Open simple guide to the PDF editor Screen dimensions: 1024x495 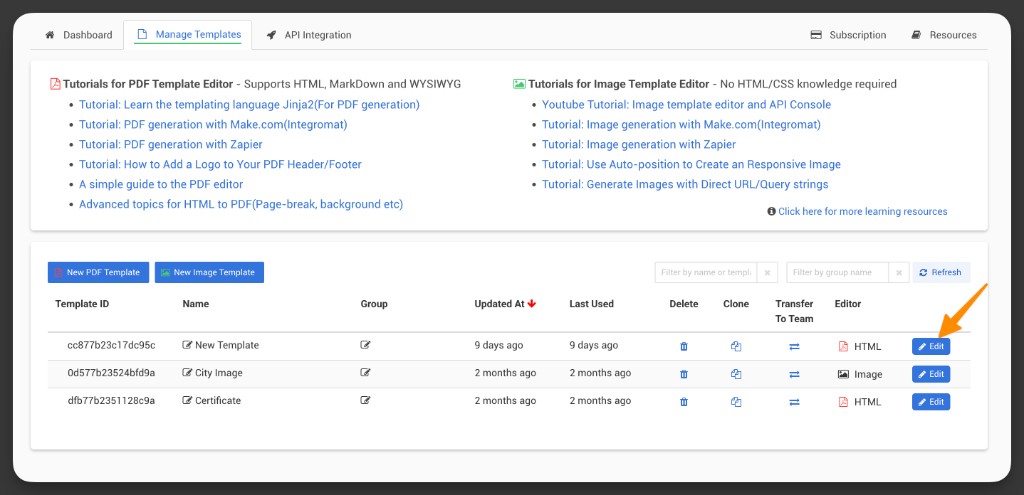[x=161, y=184]
